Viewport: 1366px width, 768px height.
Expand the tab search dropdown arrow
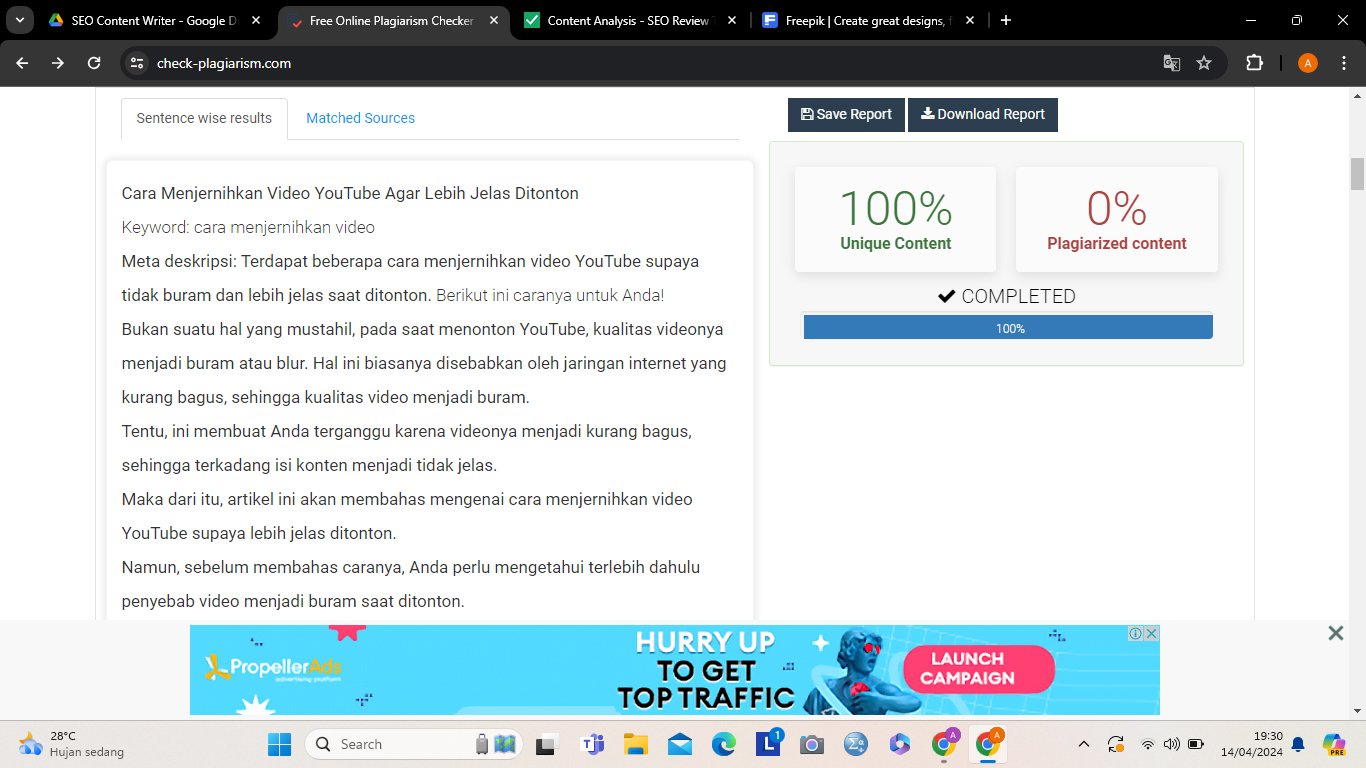[19, 20]
